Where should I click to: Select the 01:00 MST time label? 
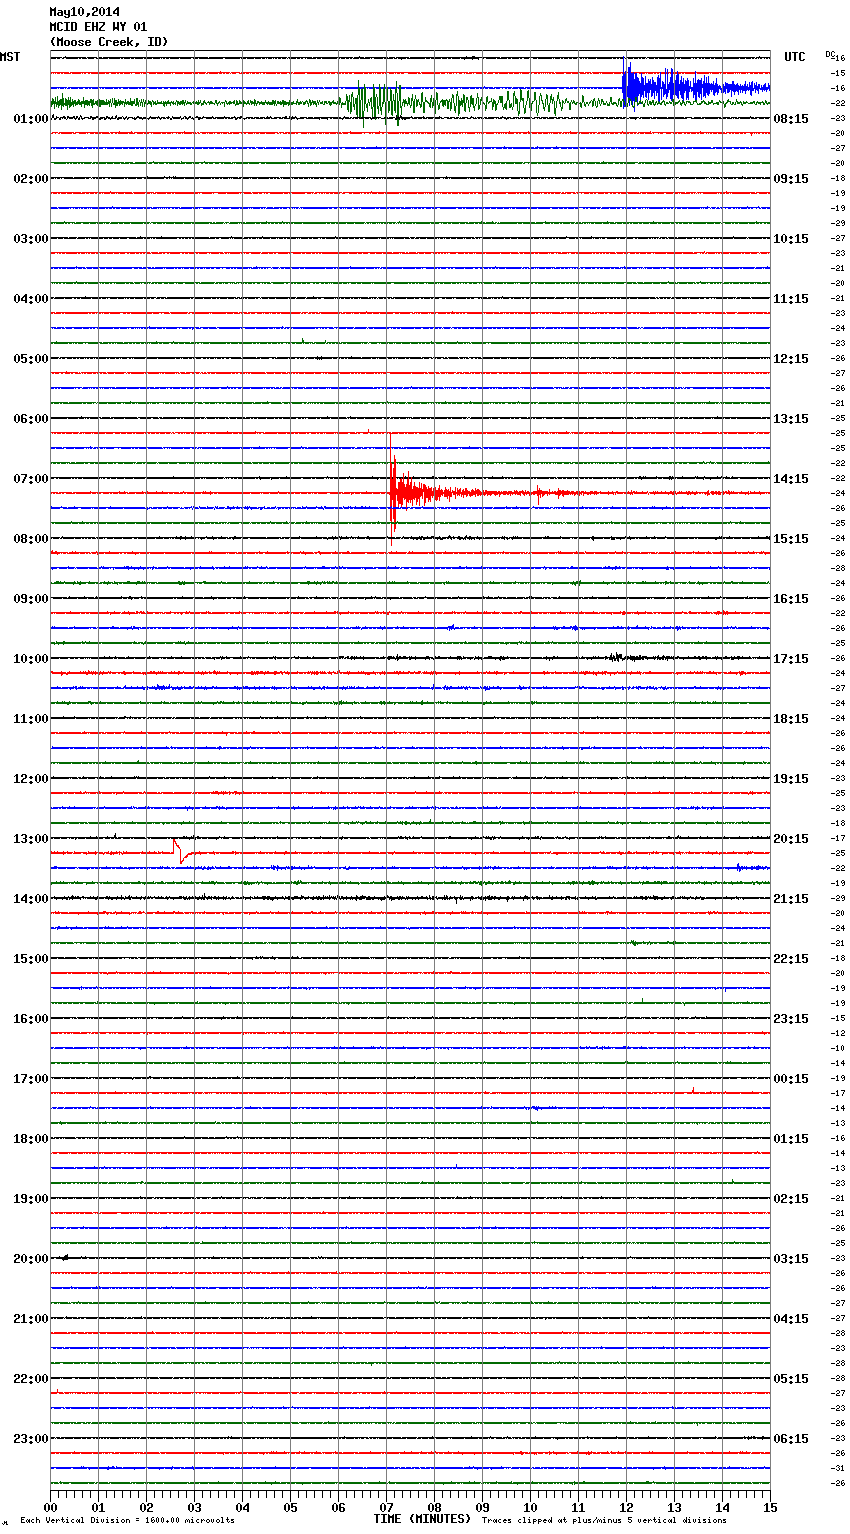31,119
